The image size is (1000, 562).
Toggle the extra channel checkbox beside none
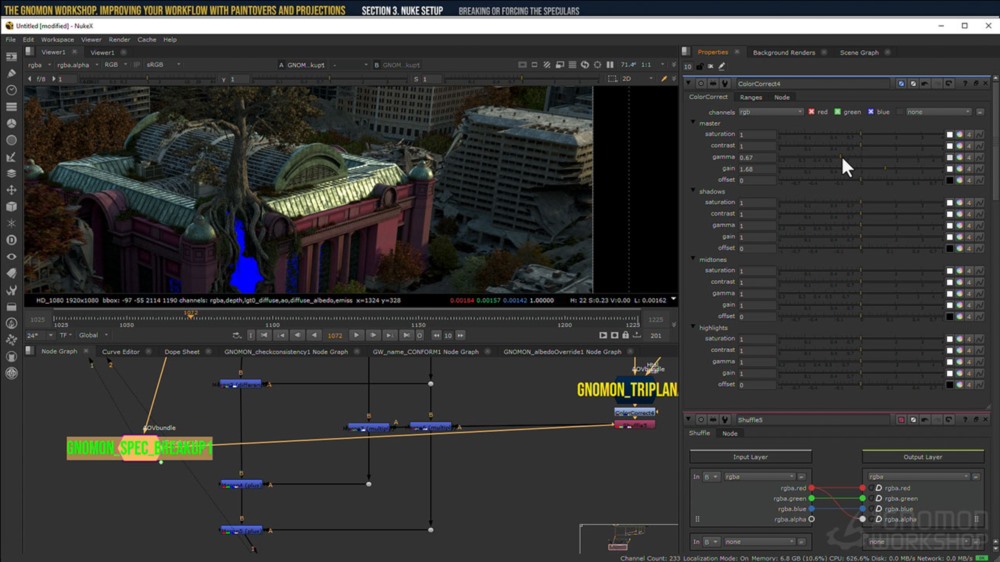900,112
